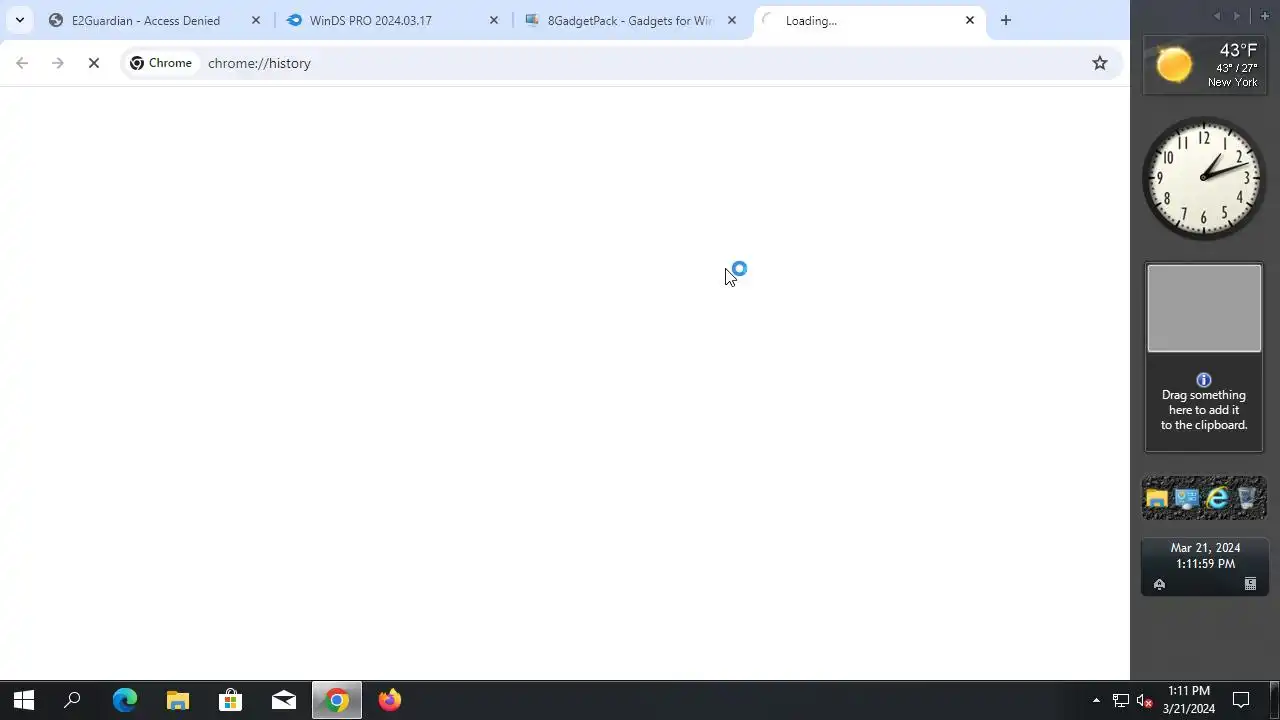The image size is (1280, 720).
Task: Show hidden system tray icons
Action: (x=1096, y=700)
